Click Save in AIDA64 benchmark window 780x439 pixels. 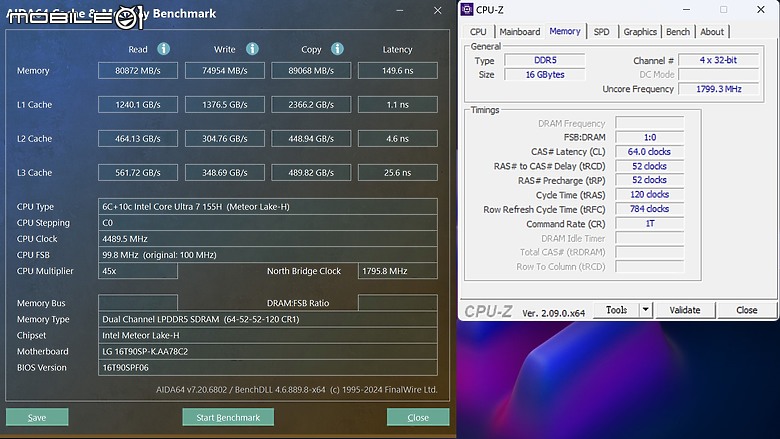pos(37,417)
